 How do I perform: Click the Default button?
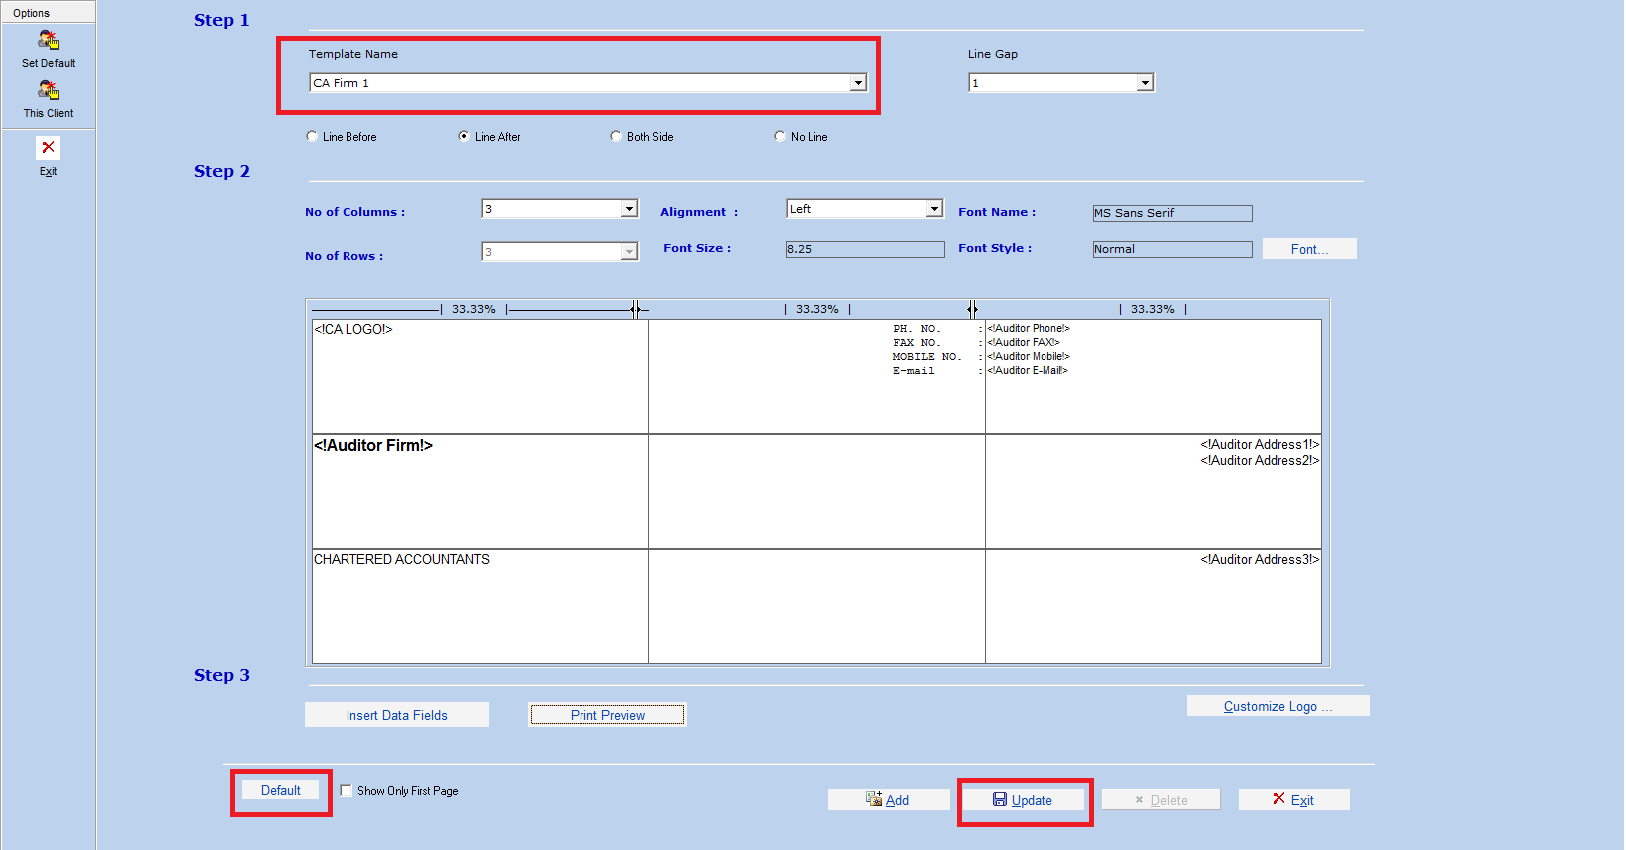click(281, 790)
